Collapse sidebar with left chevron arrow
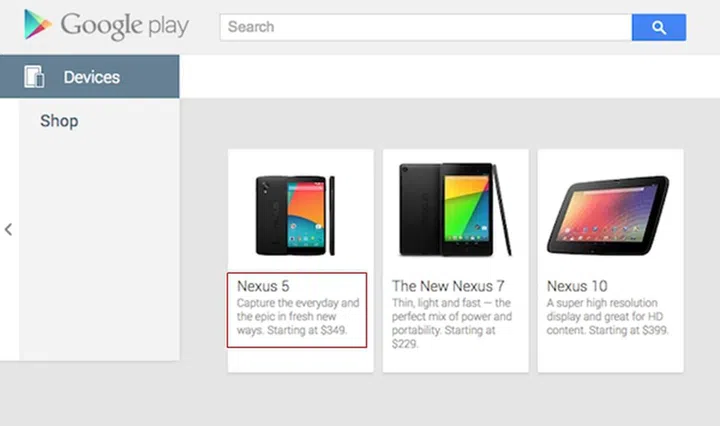Screen dimensions: 720x426 click(8, 230)
